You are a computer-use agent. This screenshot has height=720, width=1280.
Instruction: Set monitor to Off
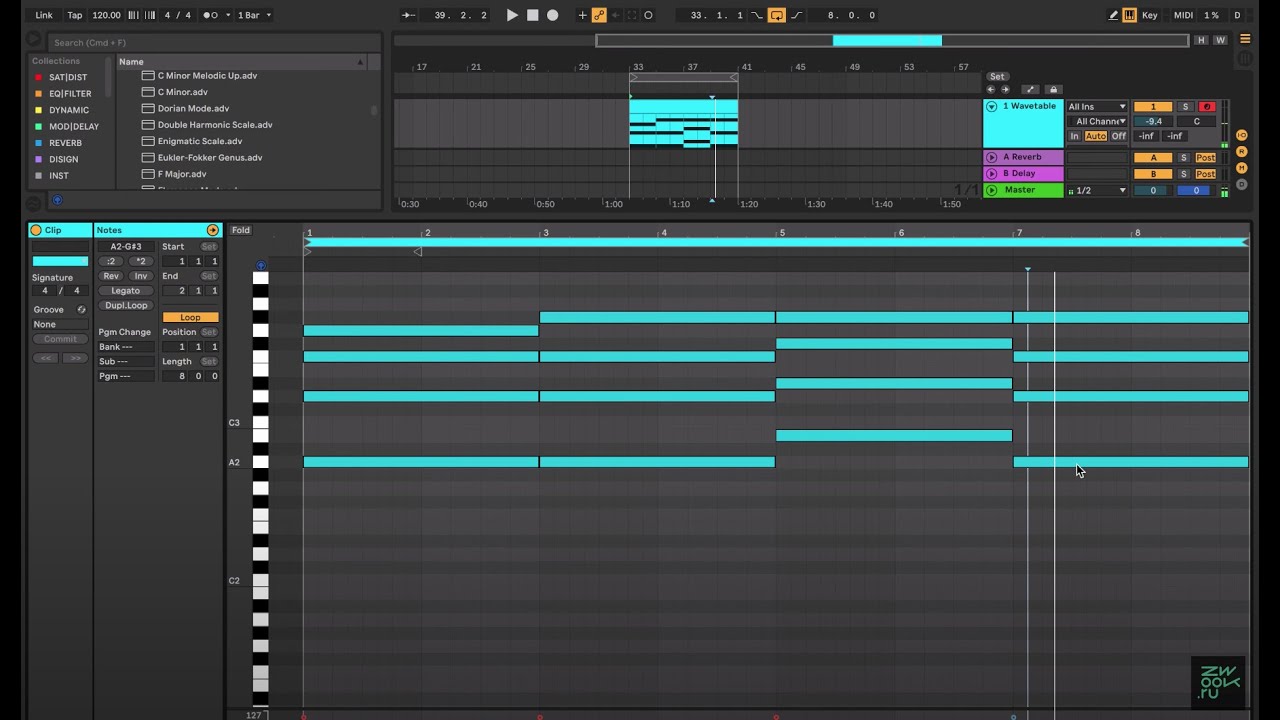pyautogui.click(x=1118, y=136)
